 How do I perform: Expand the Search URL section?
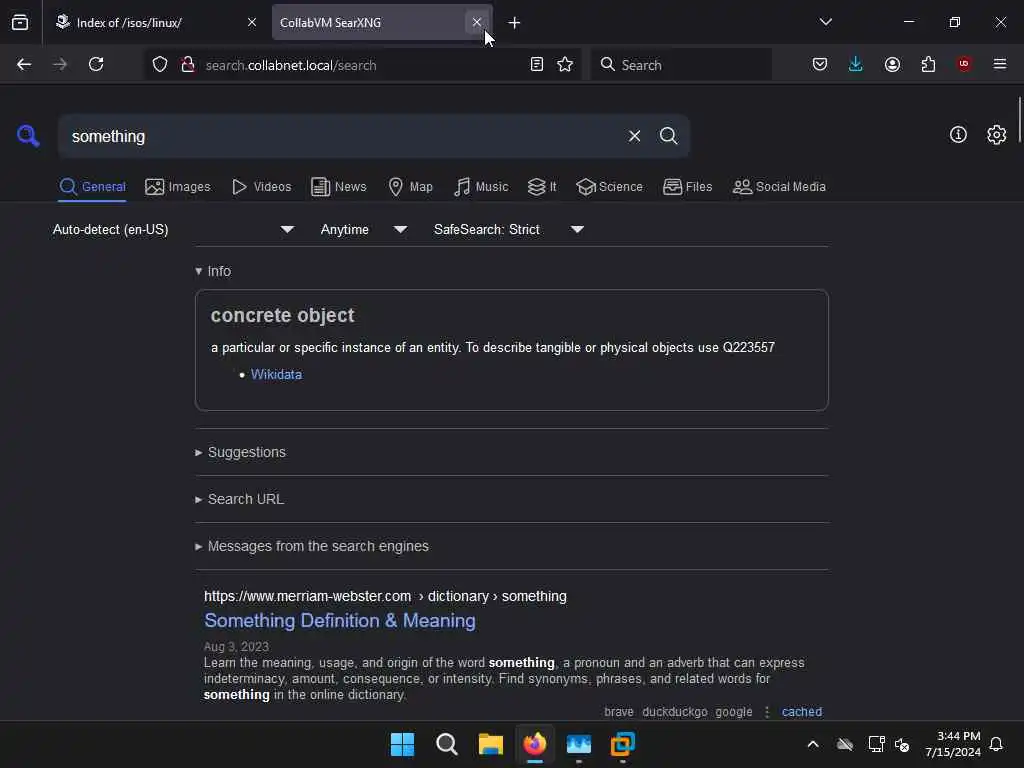[x=239, y=499]
